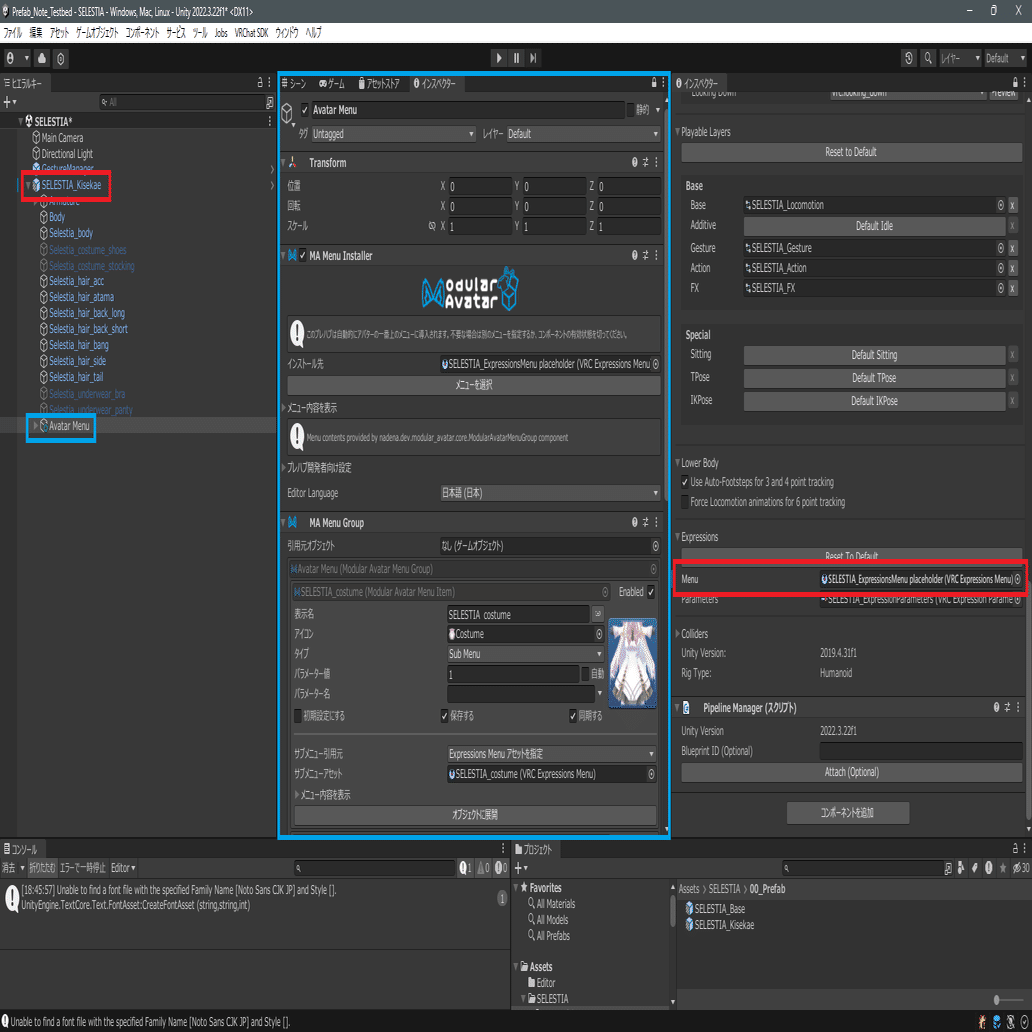
Task: Open the top toolbar Default layout dropdown
Action: point(1005,58)
